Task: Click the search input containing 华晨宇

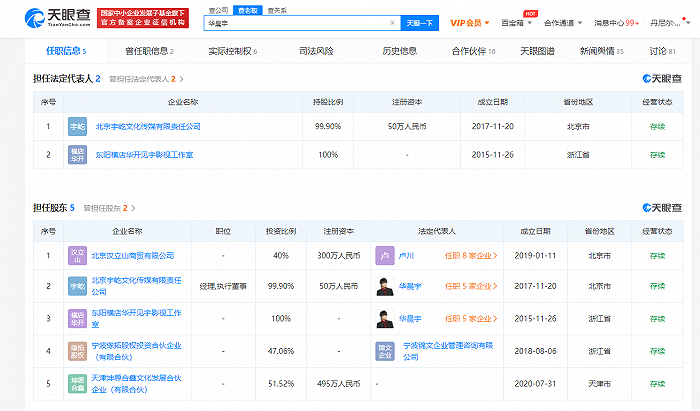Action: pos(290,22)
